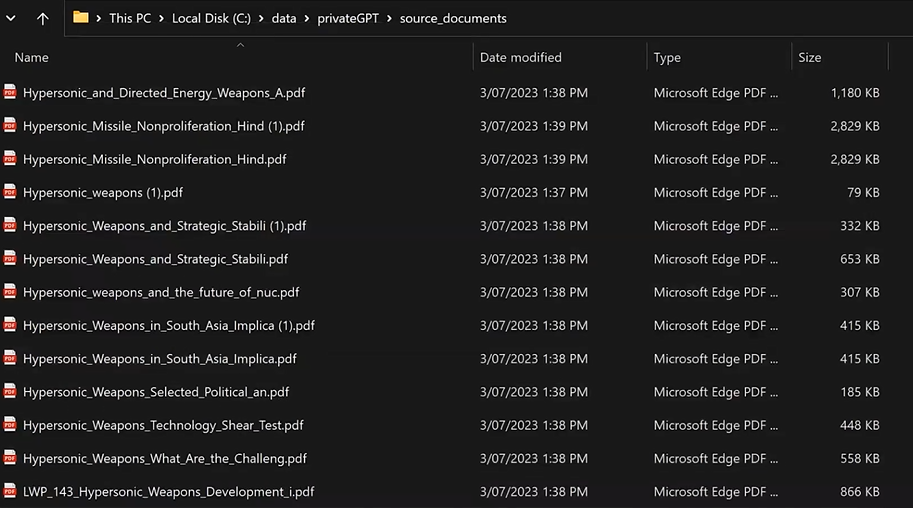The width and height of the screenshot is (913, 508).
Task: Open the recent locations dropdown chevron
Action: pos(10,19)
